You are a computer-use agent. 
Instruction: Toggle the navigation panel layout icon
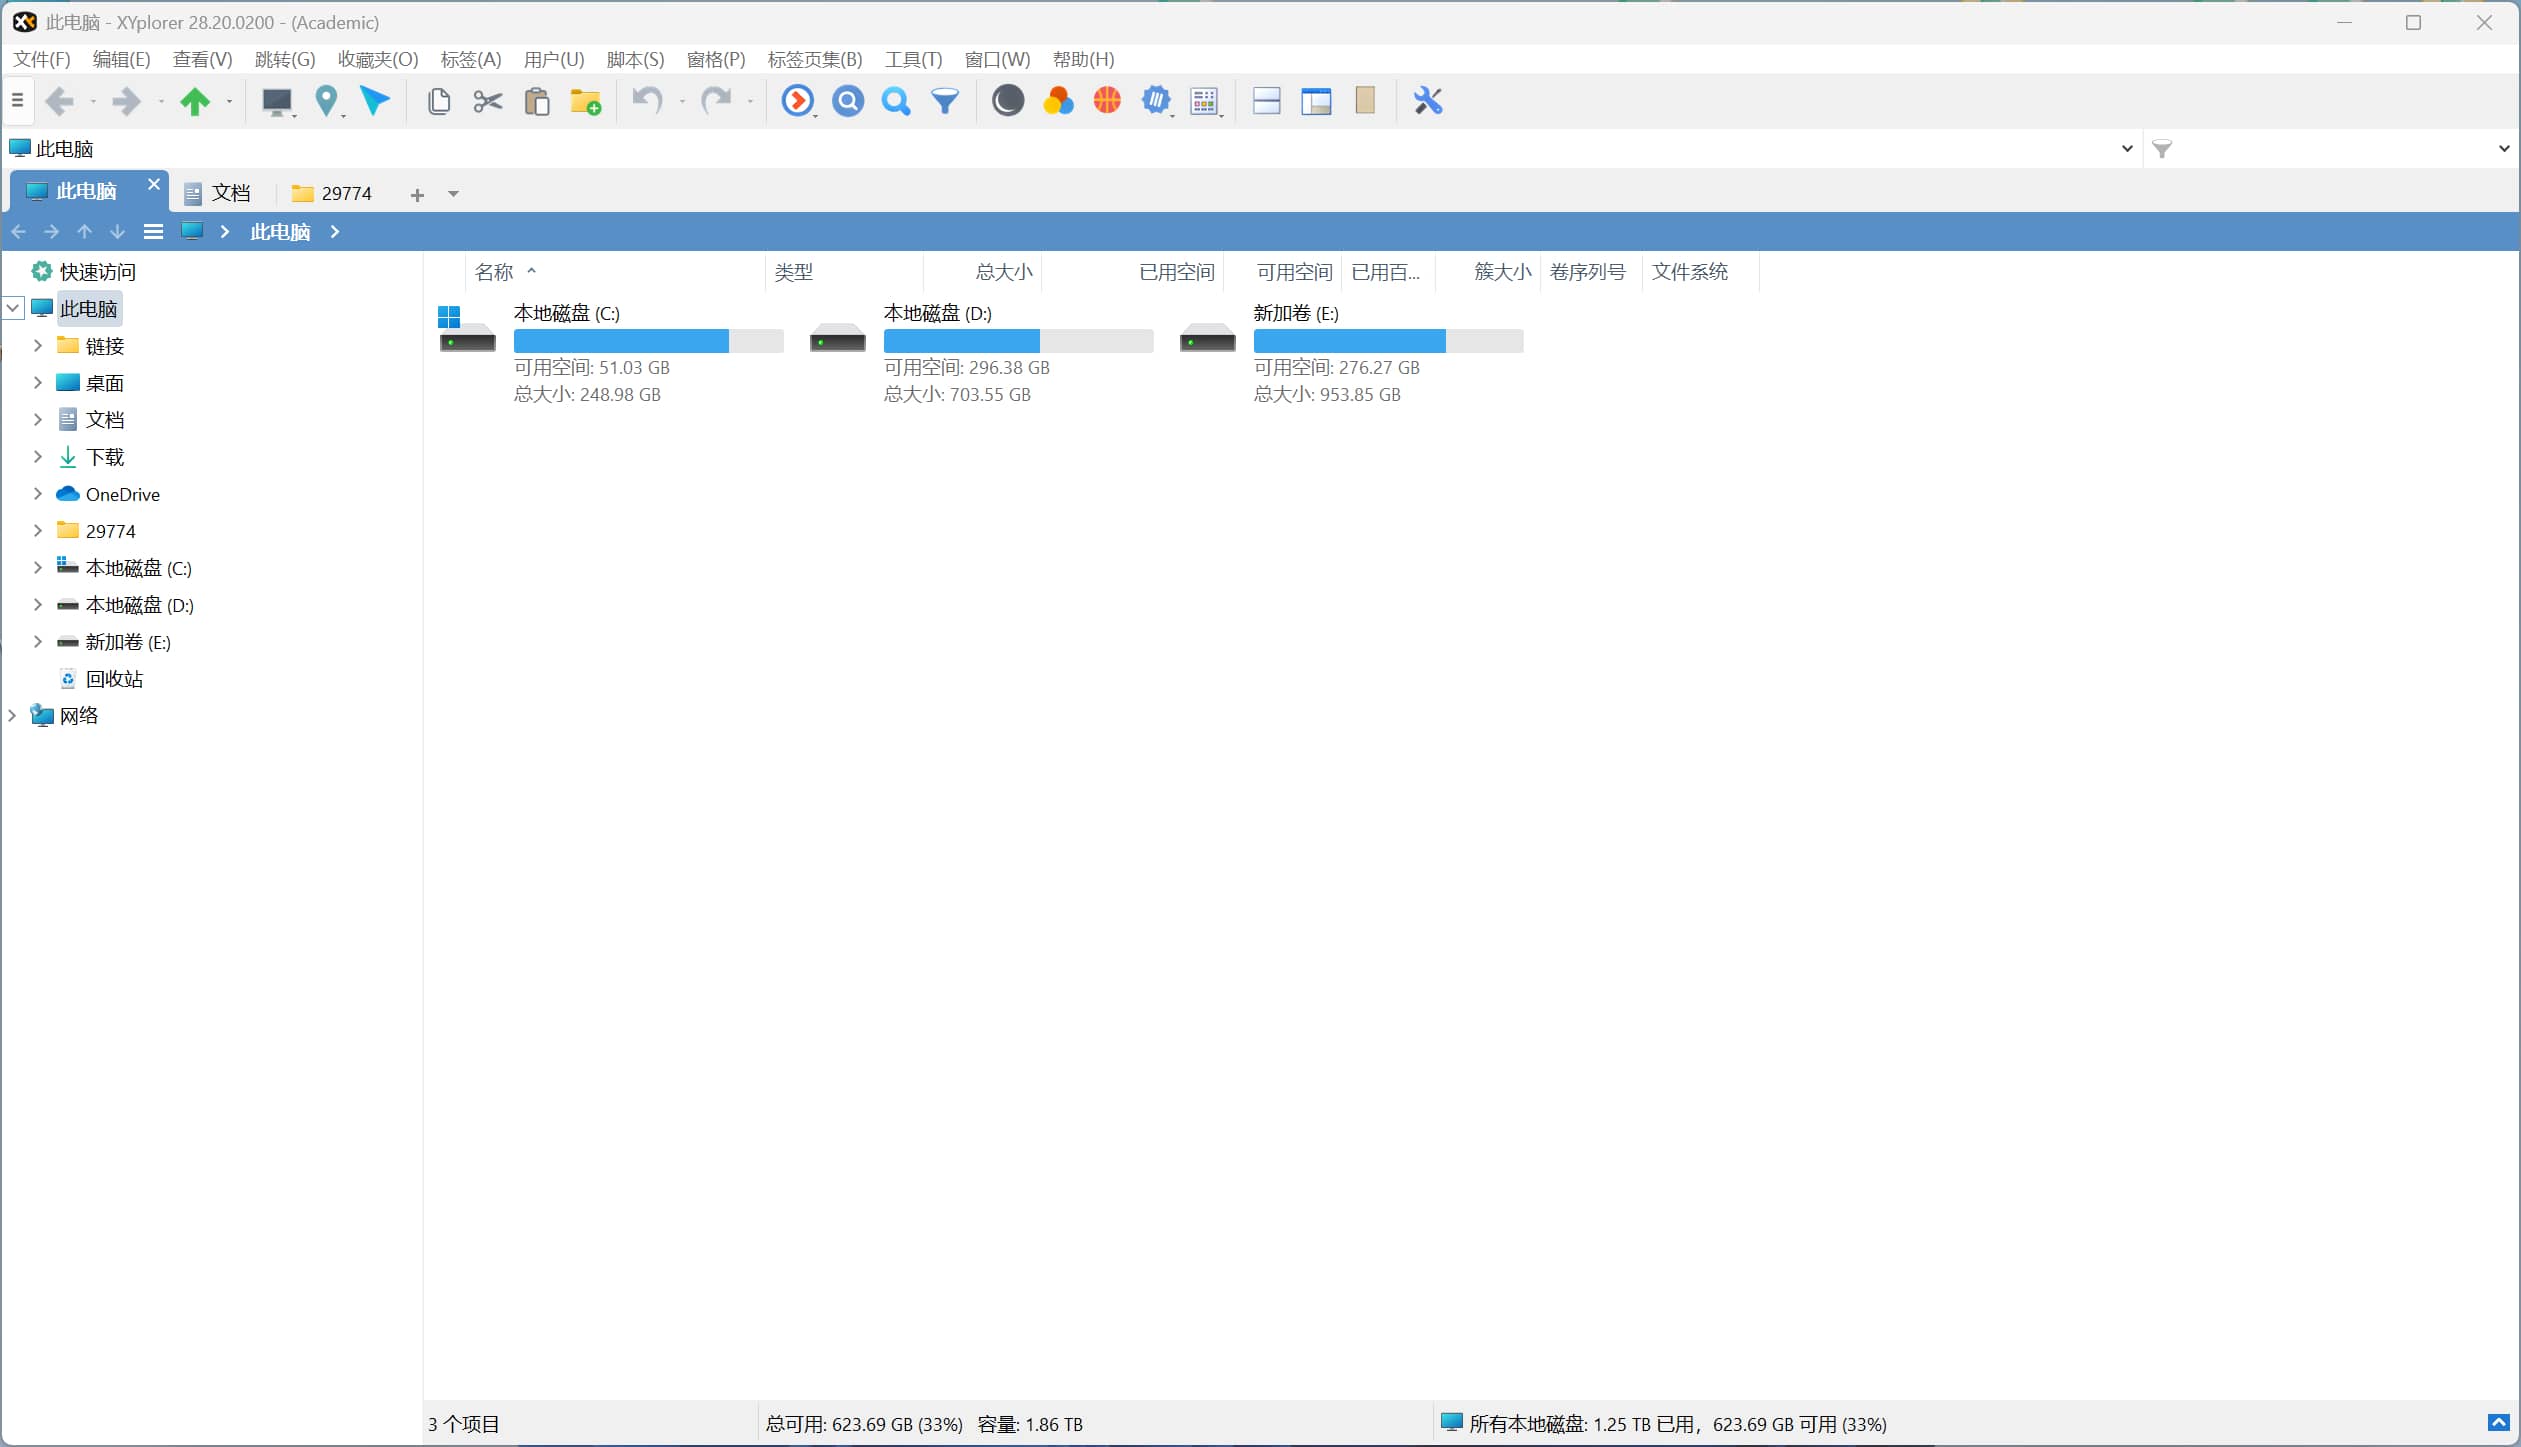click(1316, 101)
